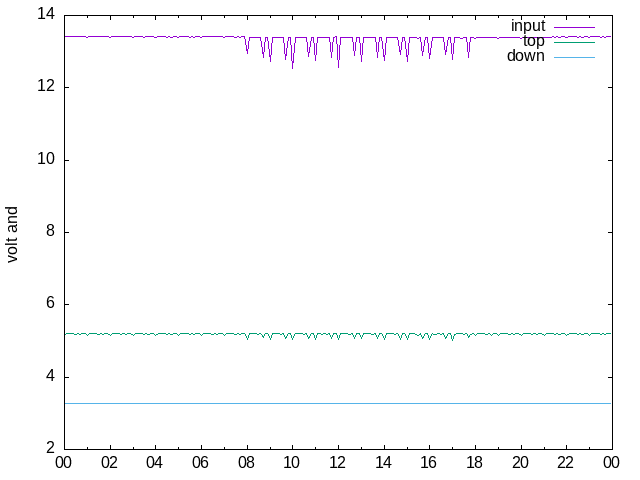
Task: Select the y-axis tick label 2
Action: [x=49, y=449]
